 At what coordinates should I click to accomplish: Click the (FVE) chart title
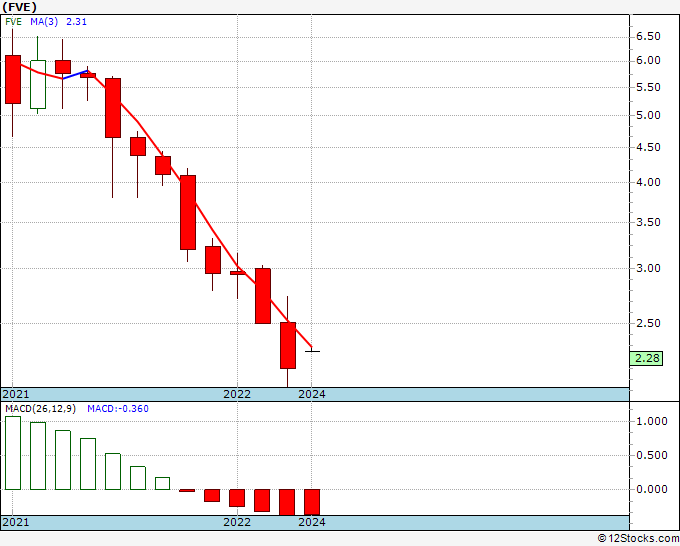[20, 7]
